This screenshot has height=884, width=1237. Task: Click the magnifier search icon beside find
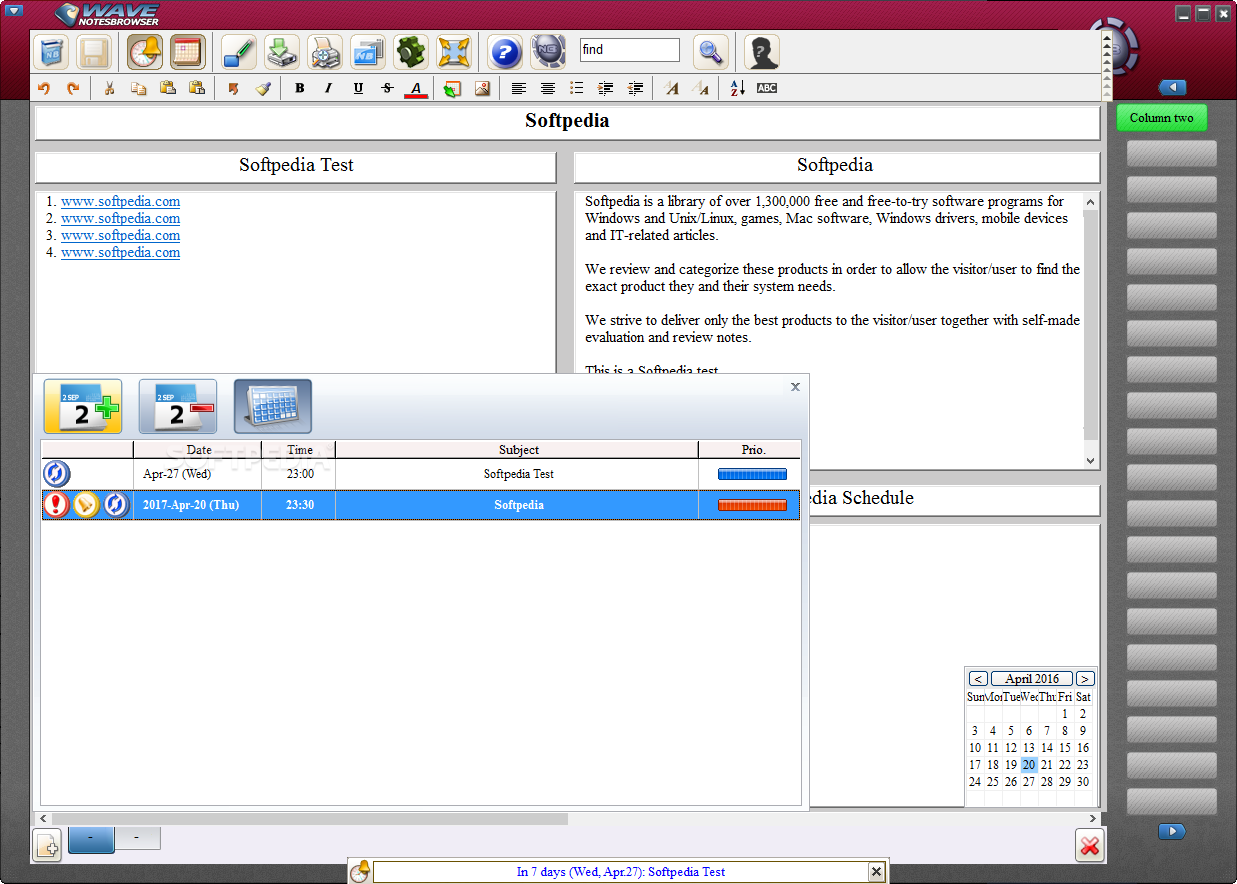tap(711, 52)
